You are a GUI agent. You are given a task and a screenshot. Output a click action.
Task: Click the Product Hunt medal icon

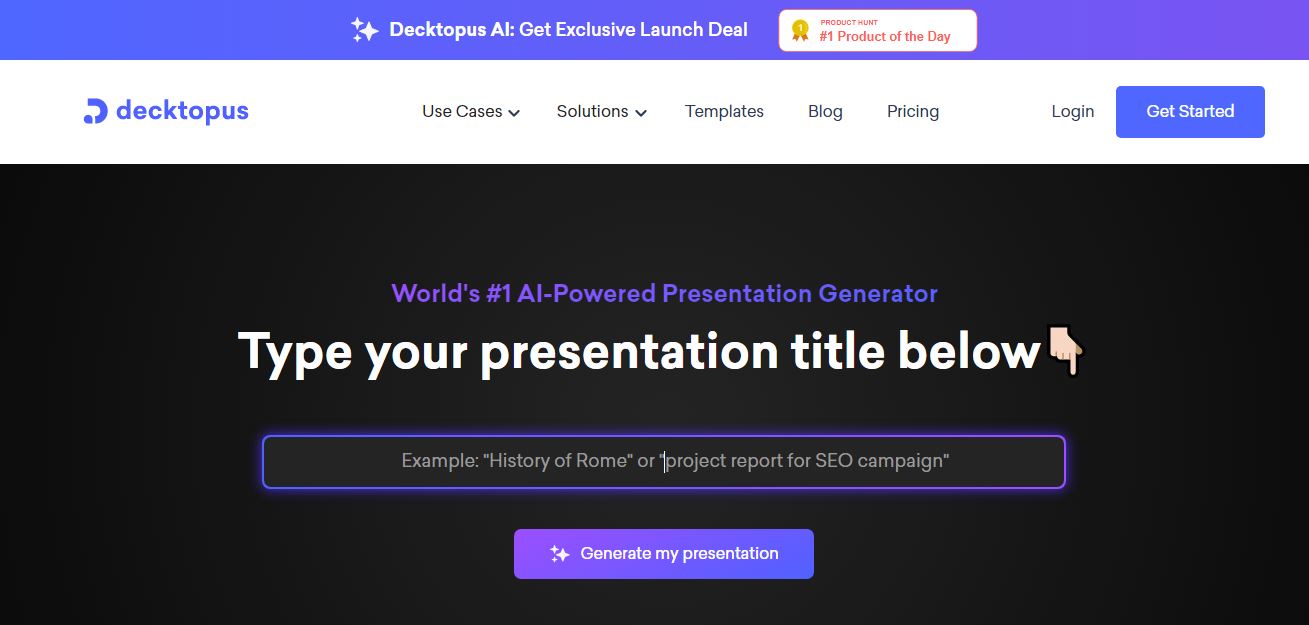click(800, 30)
